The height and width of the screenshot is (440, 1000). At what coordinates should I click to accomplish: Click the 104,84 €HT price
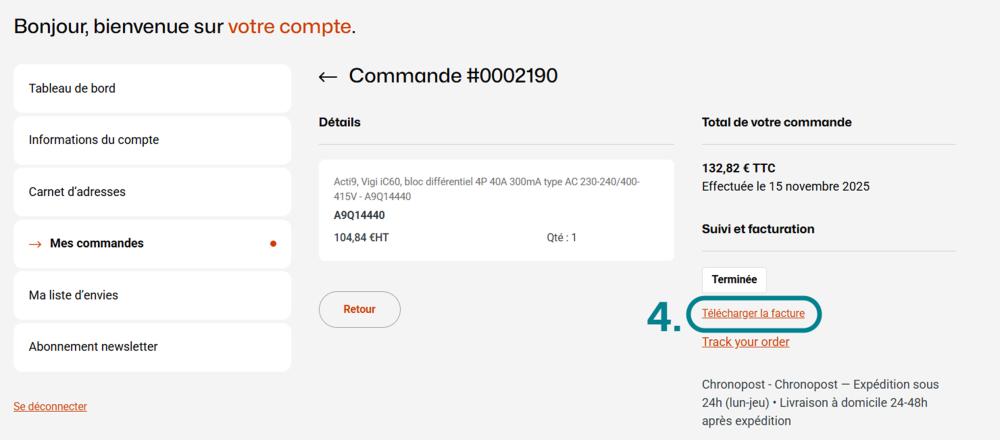tap(361, 238)
